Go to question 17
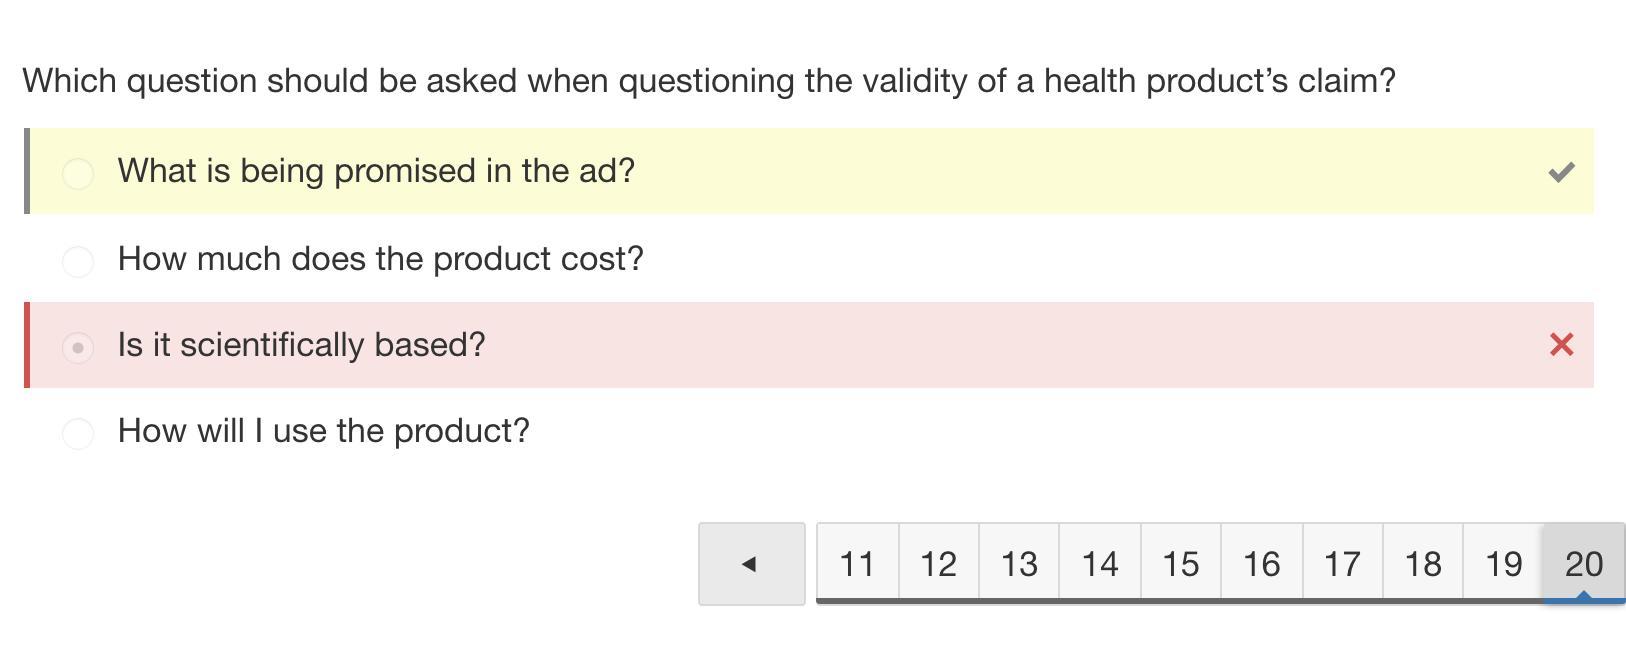 [x=1342, y=564]
